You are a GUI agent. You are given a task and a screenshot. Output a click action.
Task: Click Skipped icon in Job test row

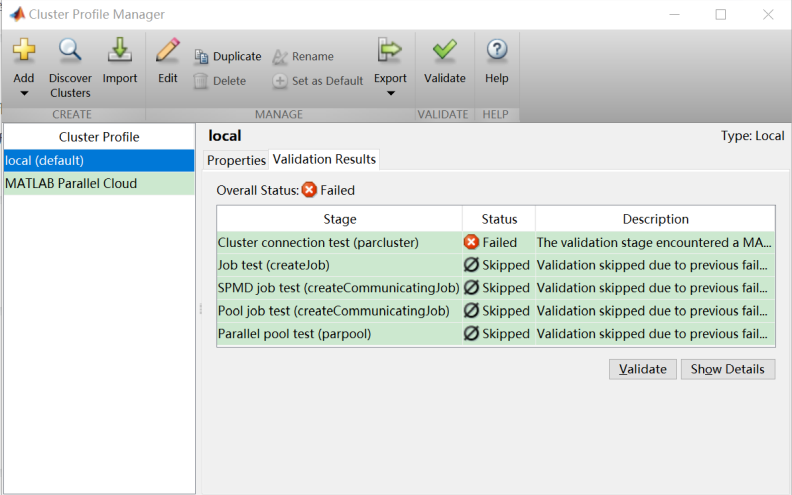471,265
